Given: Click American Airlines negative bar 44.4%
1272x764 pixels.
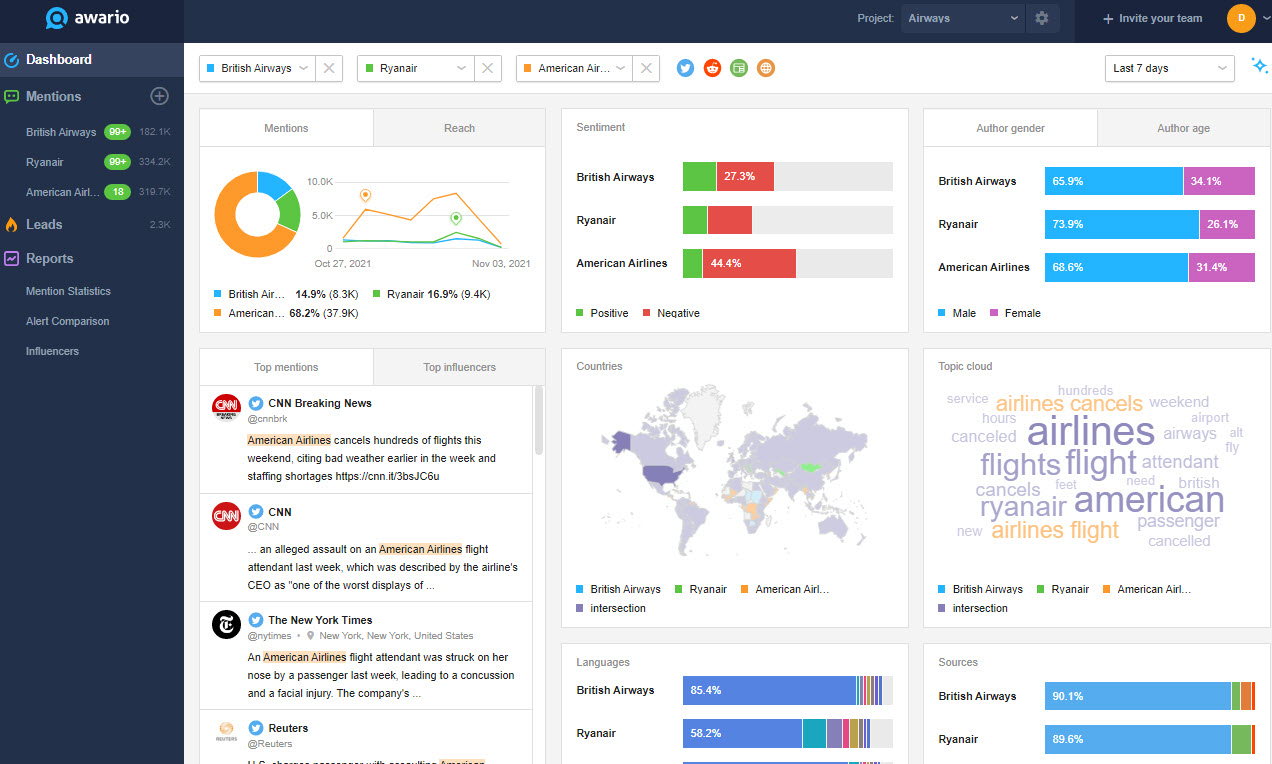Looking at the screenshot, I should coord(751,263).
